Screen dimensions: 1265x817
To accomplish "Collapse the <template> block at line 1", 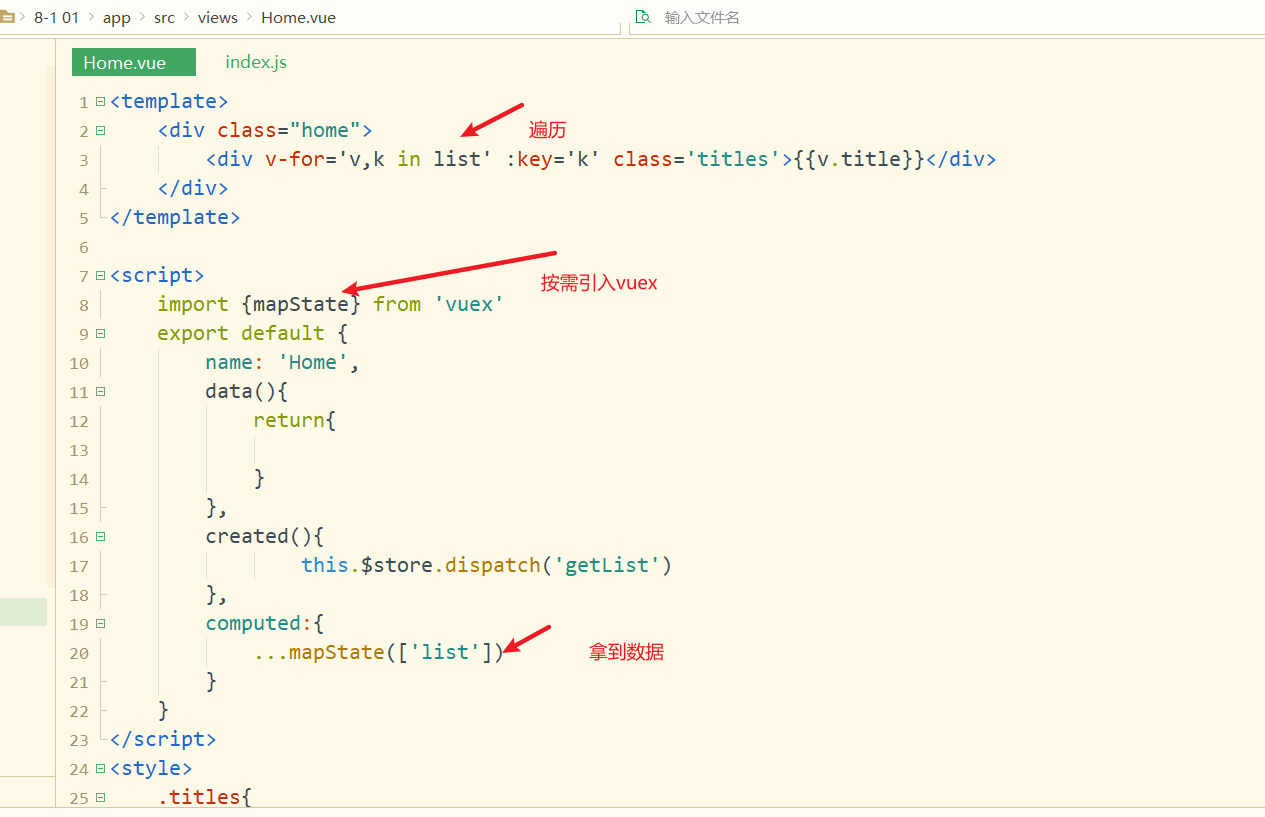I will (100, 102).
